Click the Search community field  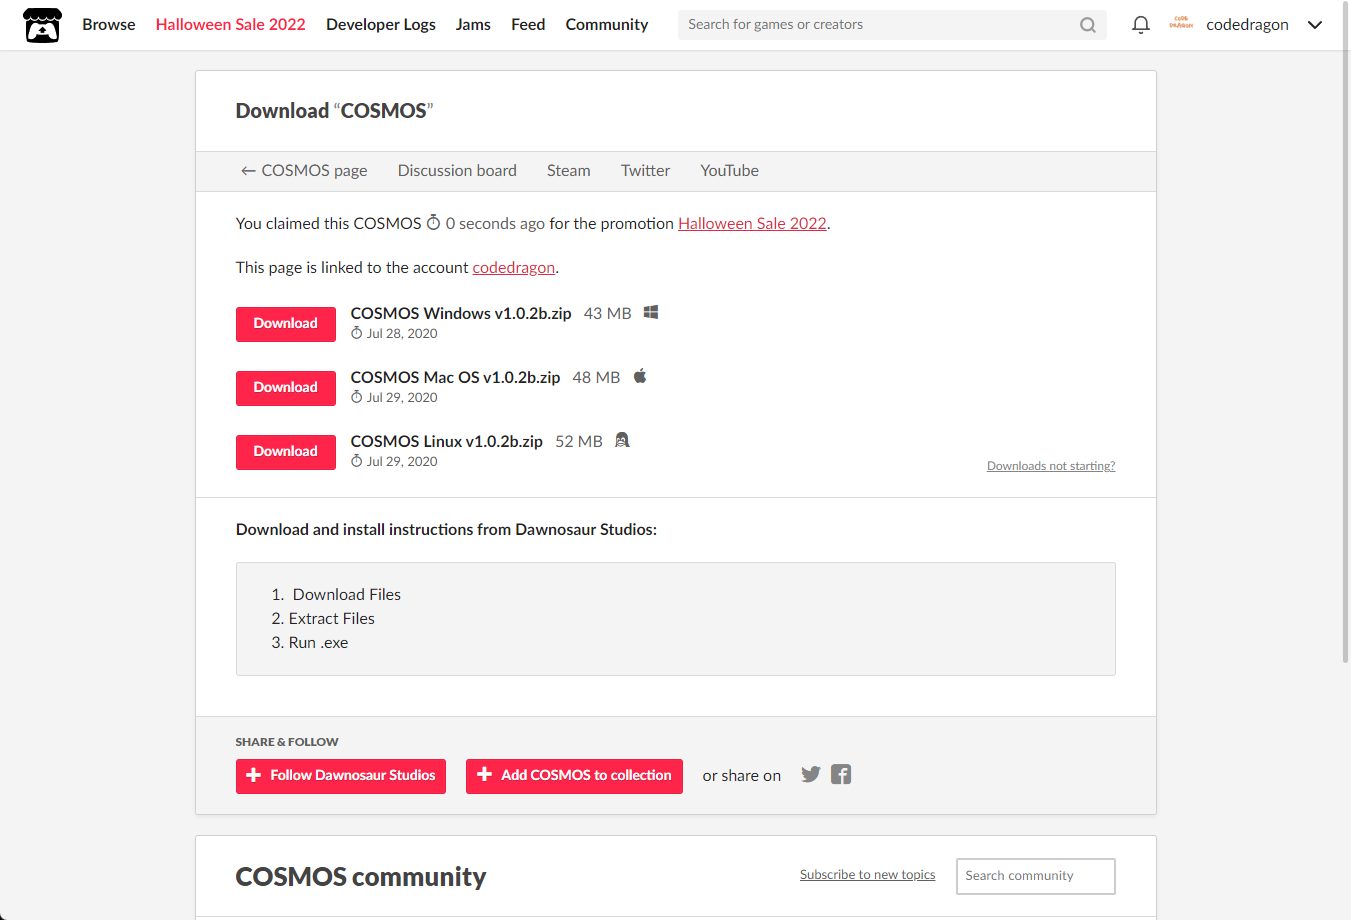pyautogui.click(x=1036, y=876)
